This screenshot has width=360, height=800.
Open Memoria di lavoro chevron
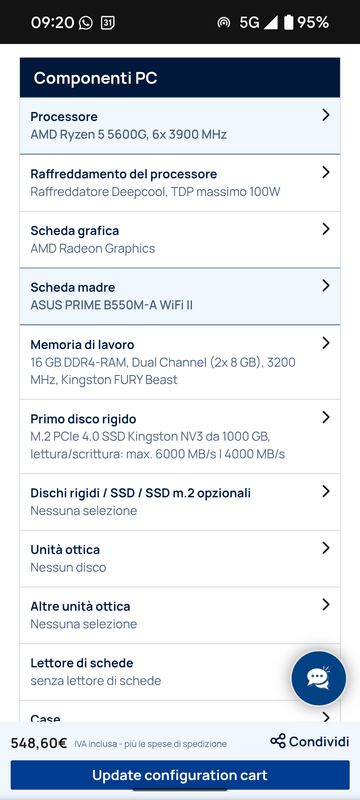(x=326, y=343)
